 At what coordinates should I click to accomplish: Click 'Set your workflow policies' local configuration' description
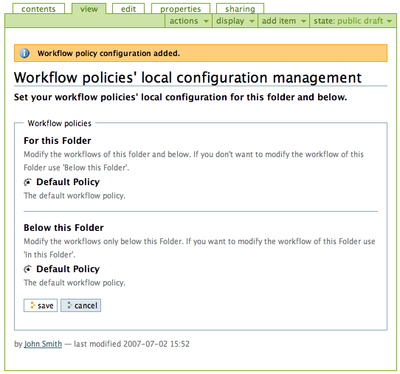click(180, 97)
